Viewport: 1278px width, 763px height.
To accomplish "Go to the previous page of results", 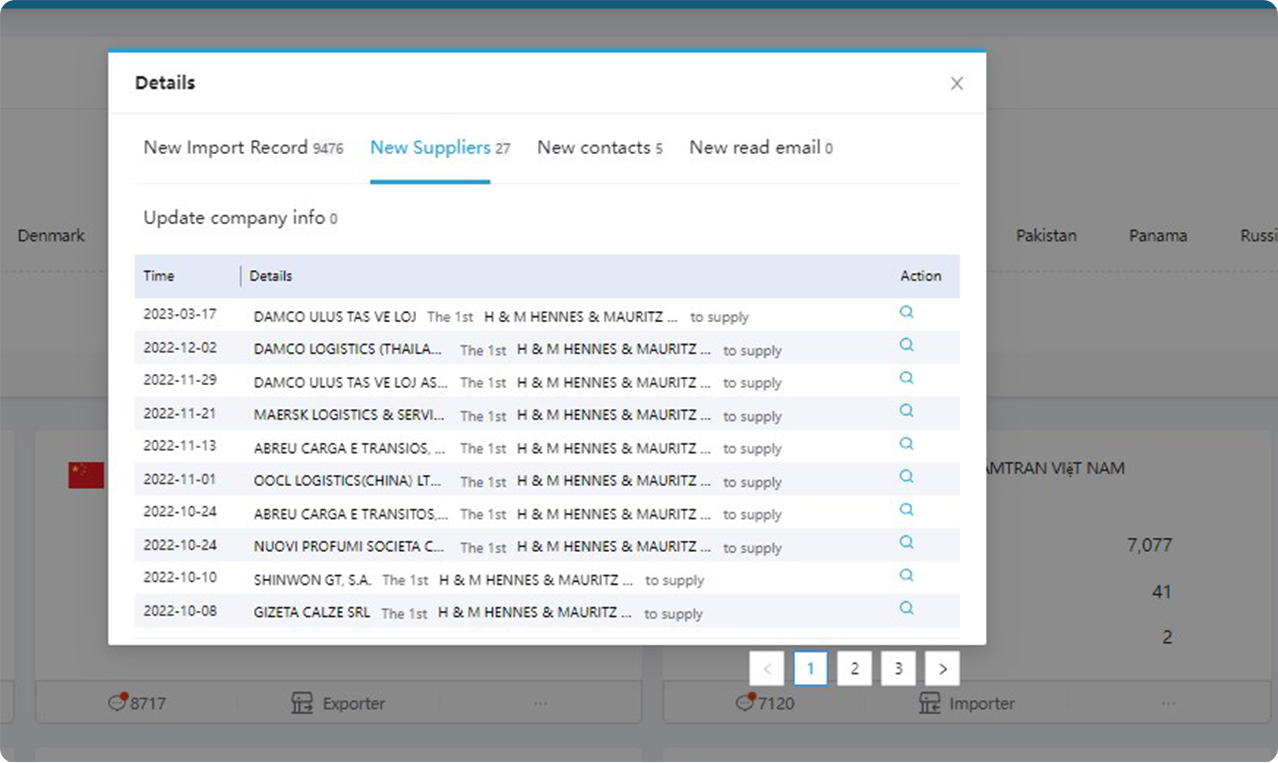I will tap(767, 669).
